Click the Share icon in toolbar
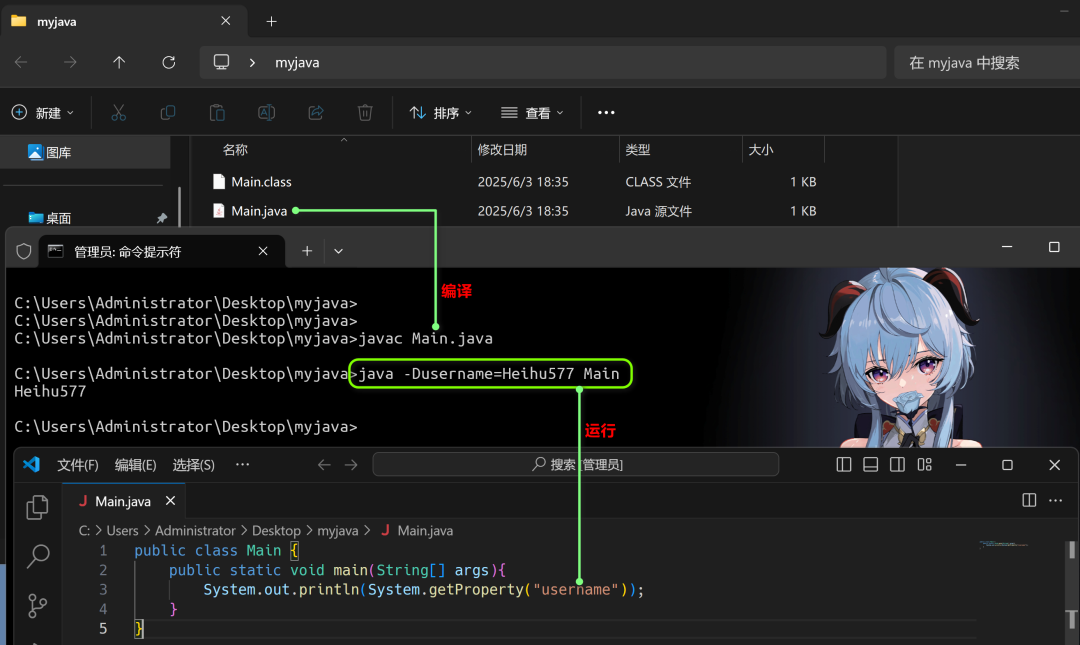 [315, 112]
